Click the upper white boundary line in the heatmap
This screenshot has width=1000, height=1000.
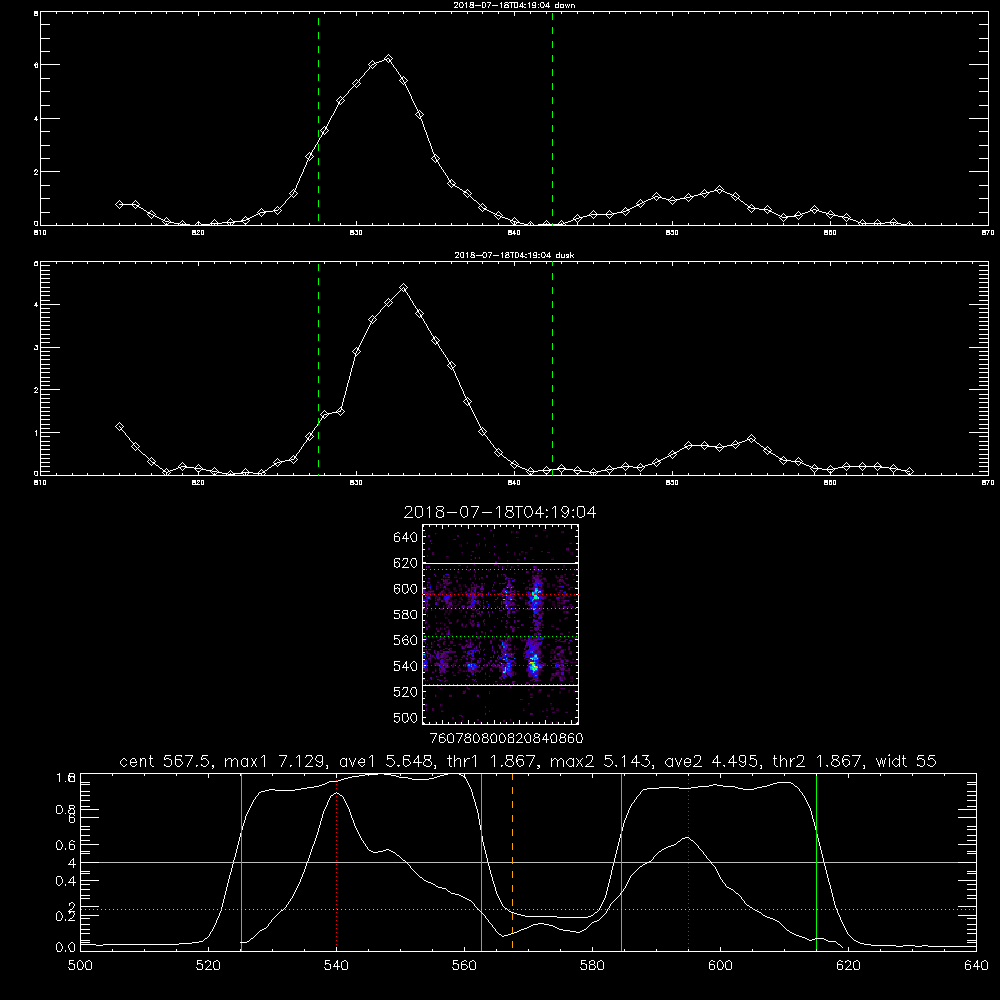coord(501,563)
